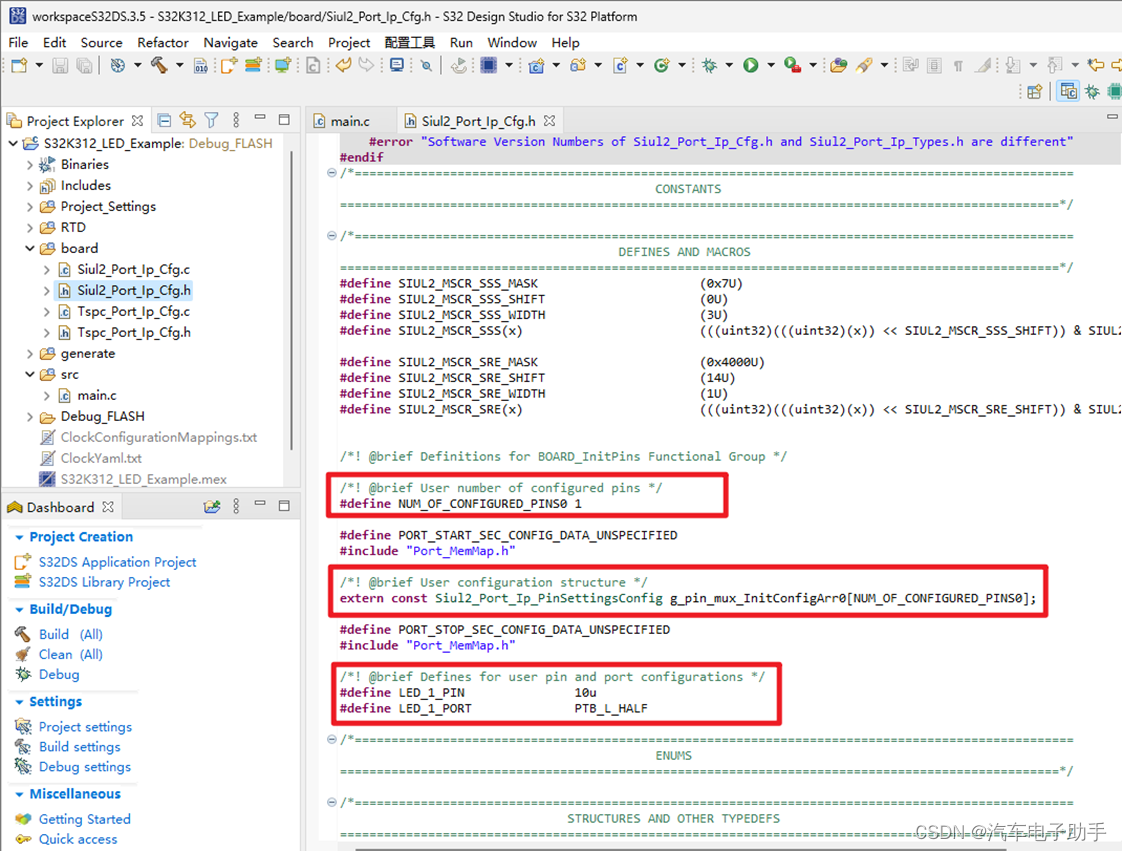Viewport: 1122px width, 851px height.
Task: Open dropdown arrow next to New wizard
Action: [x=39, y=66]
